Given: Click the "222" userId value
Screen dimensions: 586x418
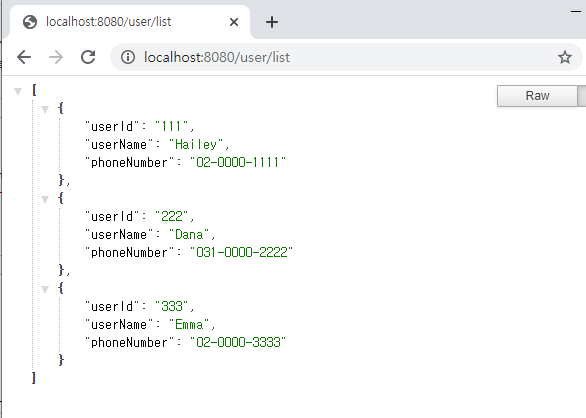Looking at the screenshot, I should tap(171, 216).
